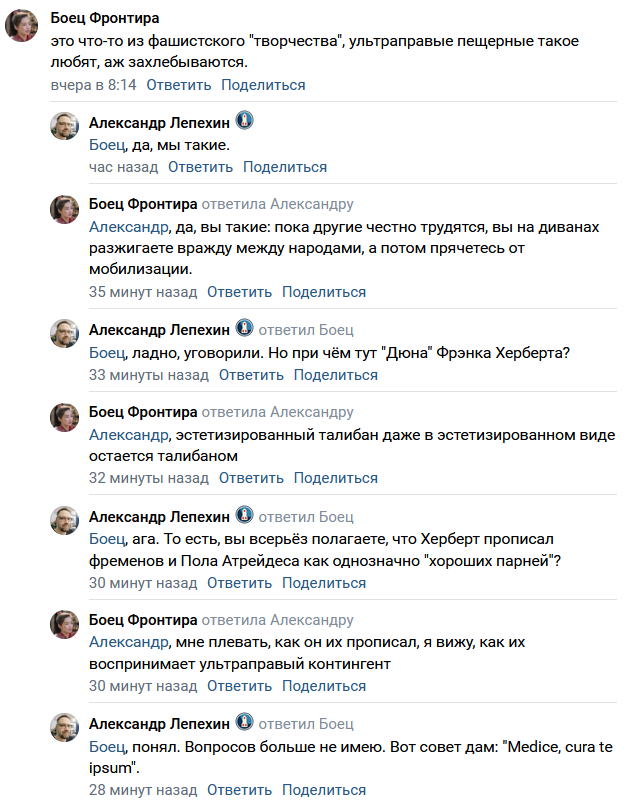Click badge icon in the 33 minutes ago reply
Image resolution: width=634 pixels, height=803 pixels.
pyautogui.click(x=244, y=328)
